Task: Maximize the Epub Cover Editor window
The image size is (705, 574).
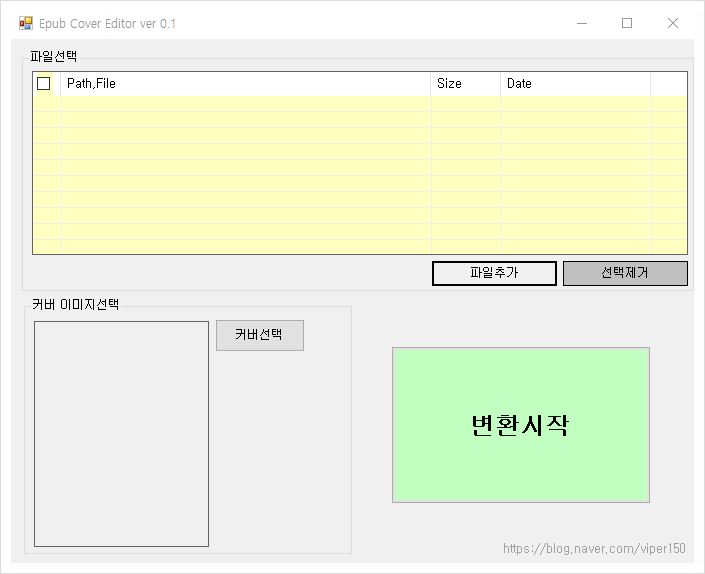Action: click(x=627, y=23)
